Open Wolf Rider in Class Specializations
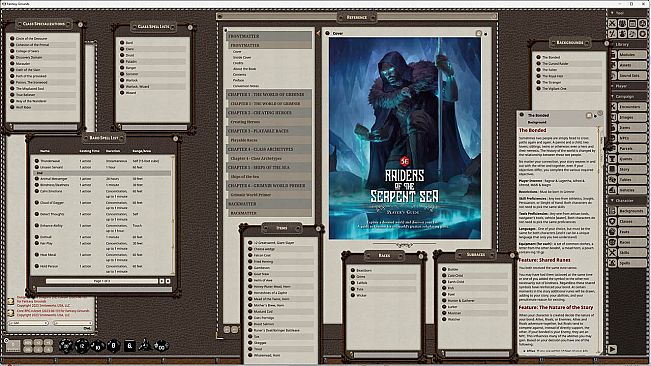This screenshot has height=366, width=651. (24, 107)
